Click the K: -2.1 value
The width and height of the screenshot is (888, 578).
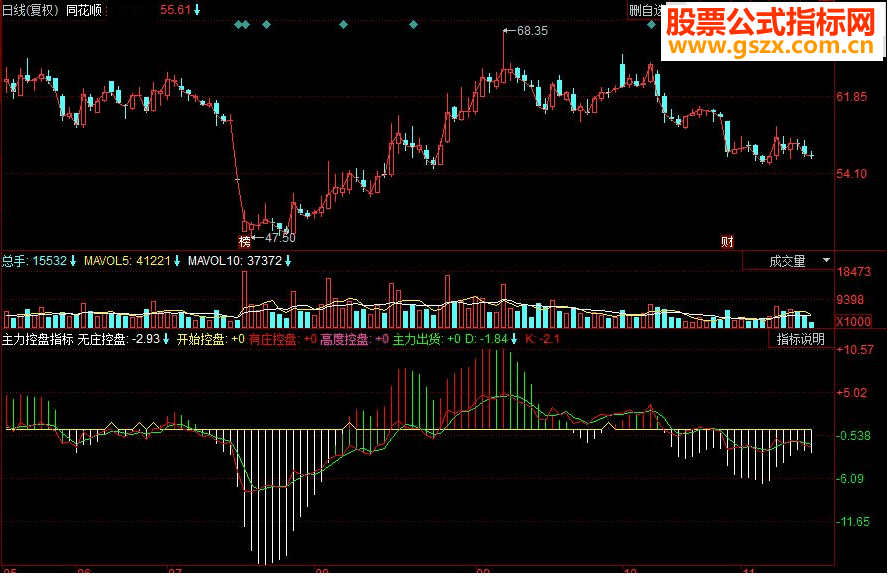click(x=542, y=339)
